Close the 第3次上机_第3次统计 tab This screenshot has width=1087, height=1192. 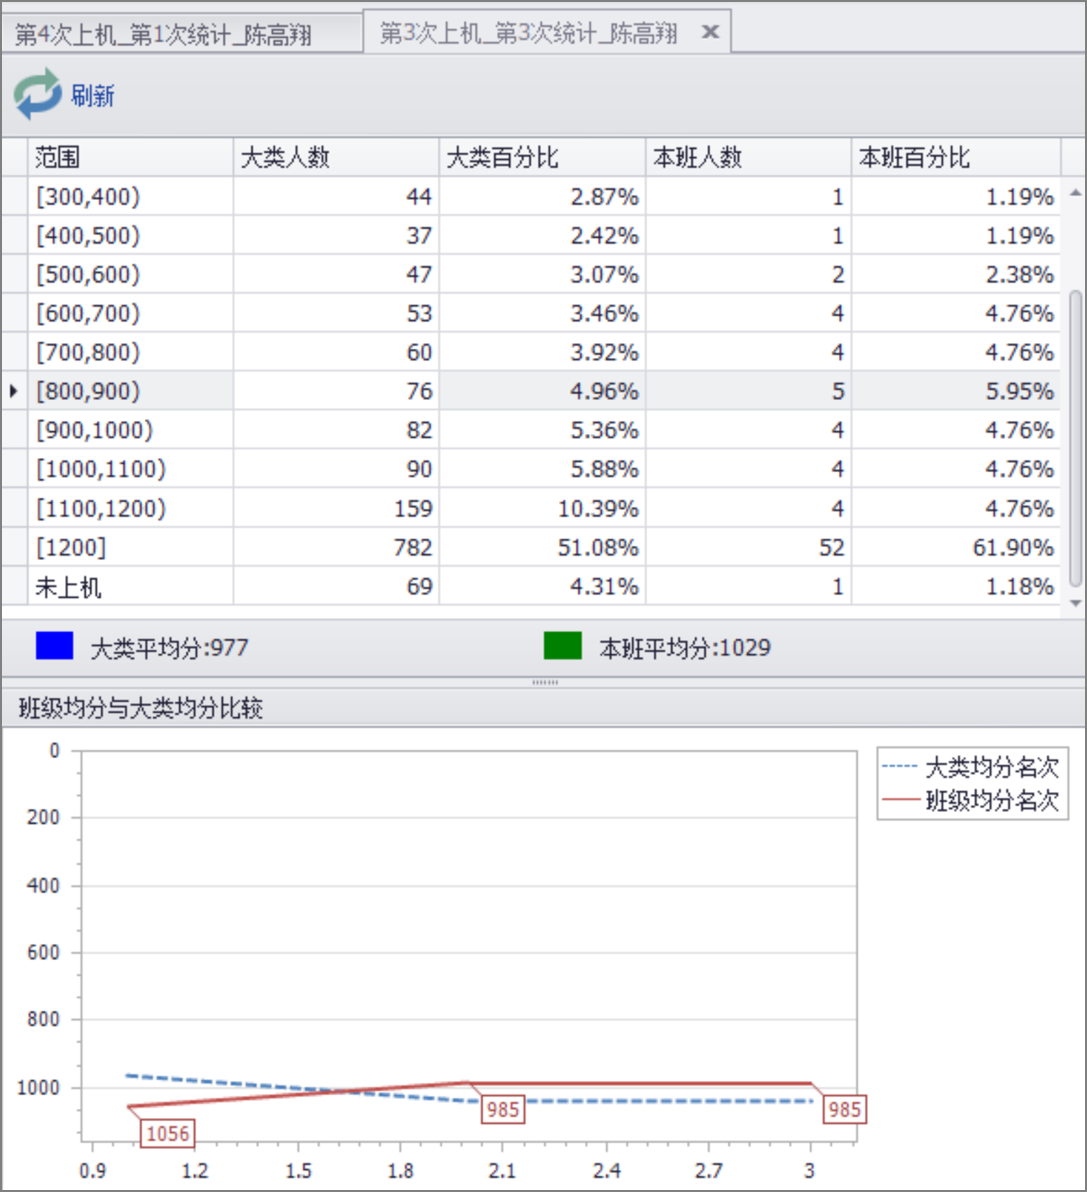[x=709, y=31]
